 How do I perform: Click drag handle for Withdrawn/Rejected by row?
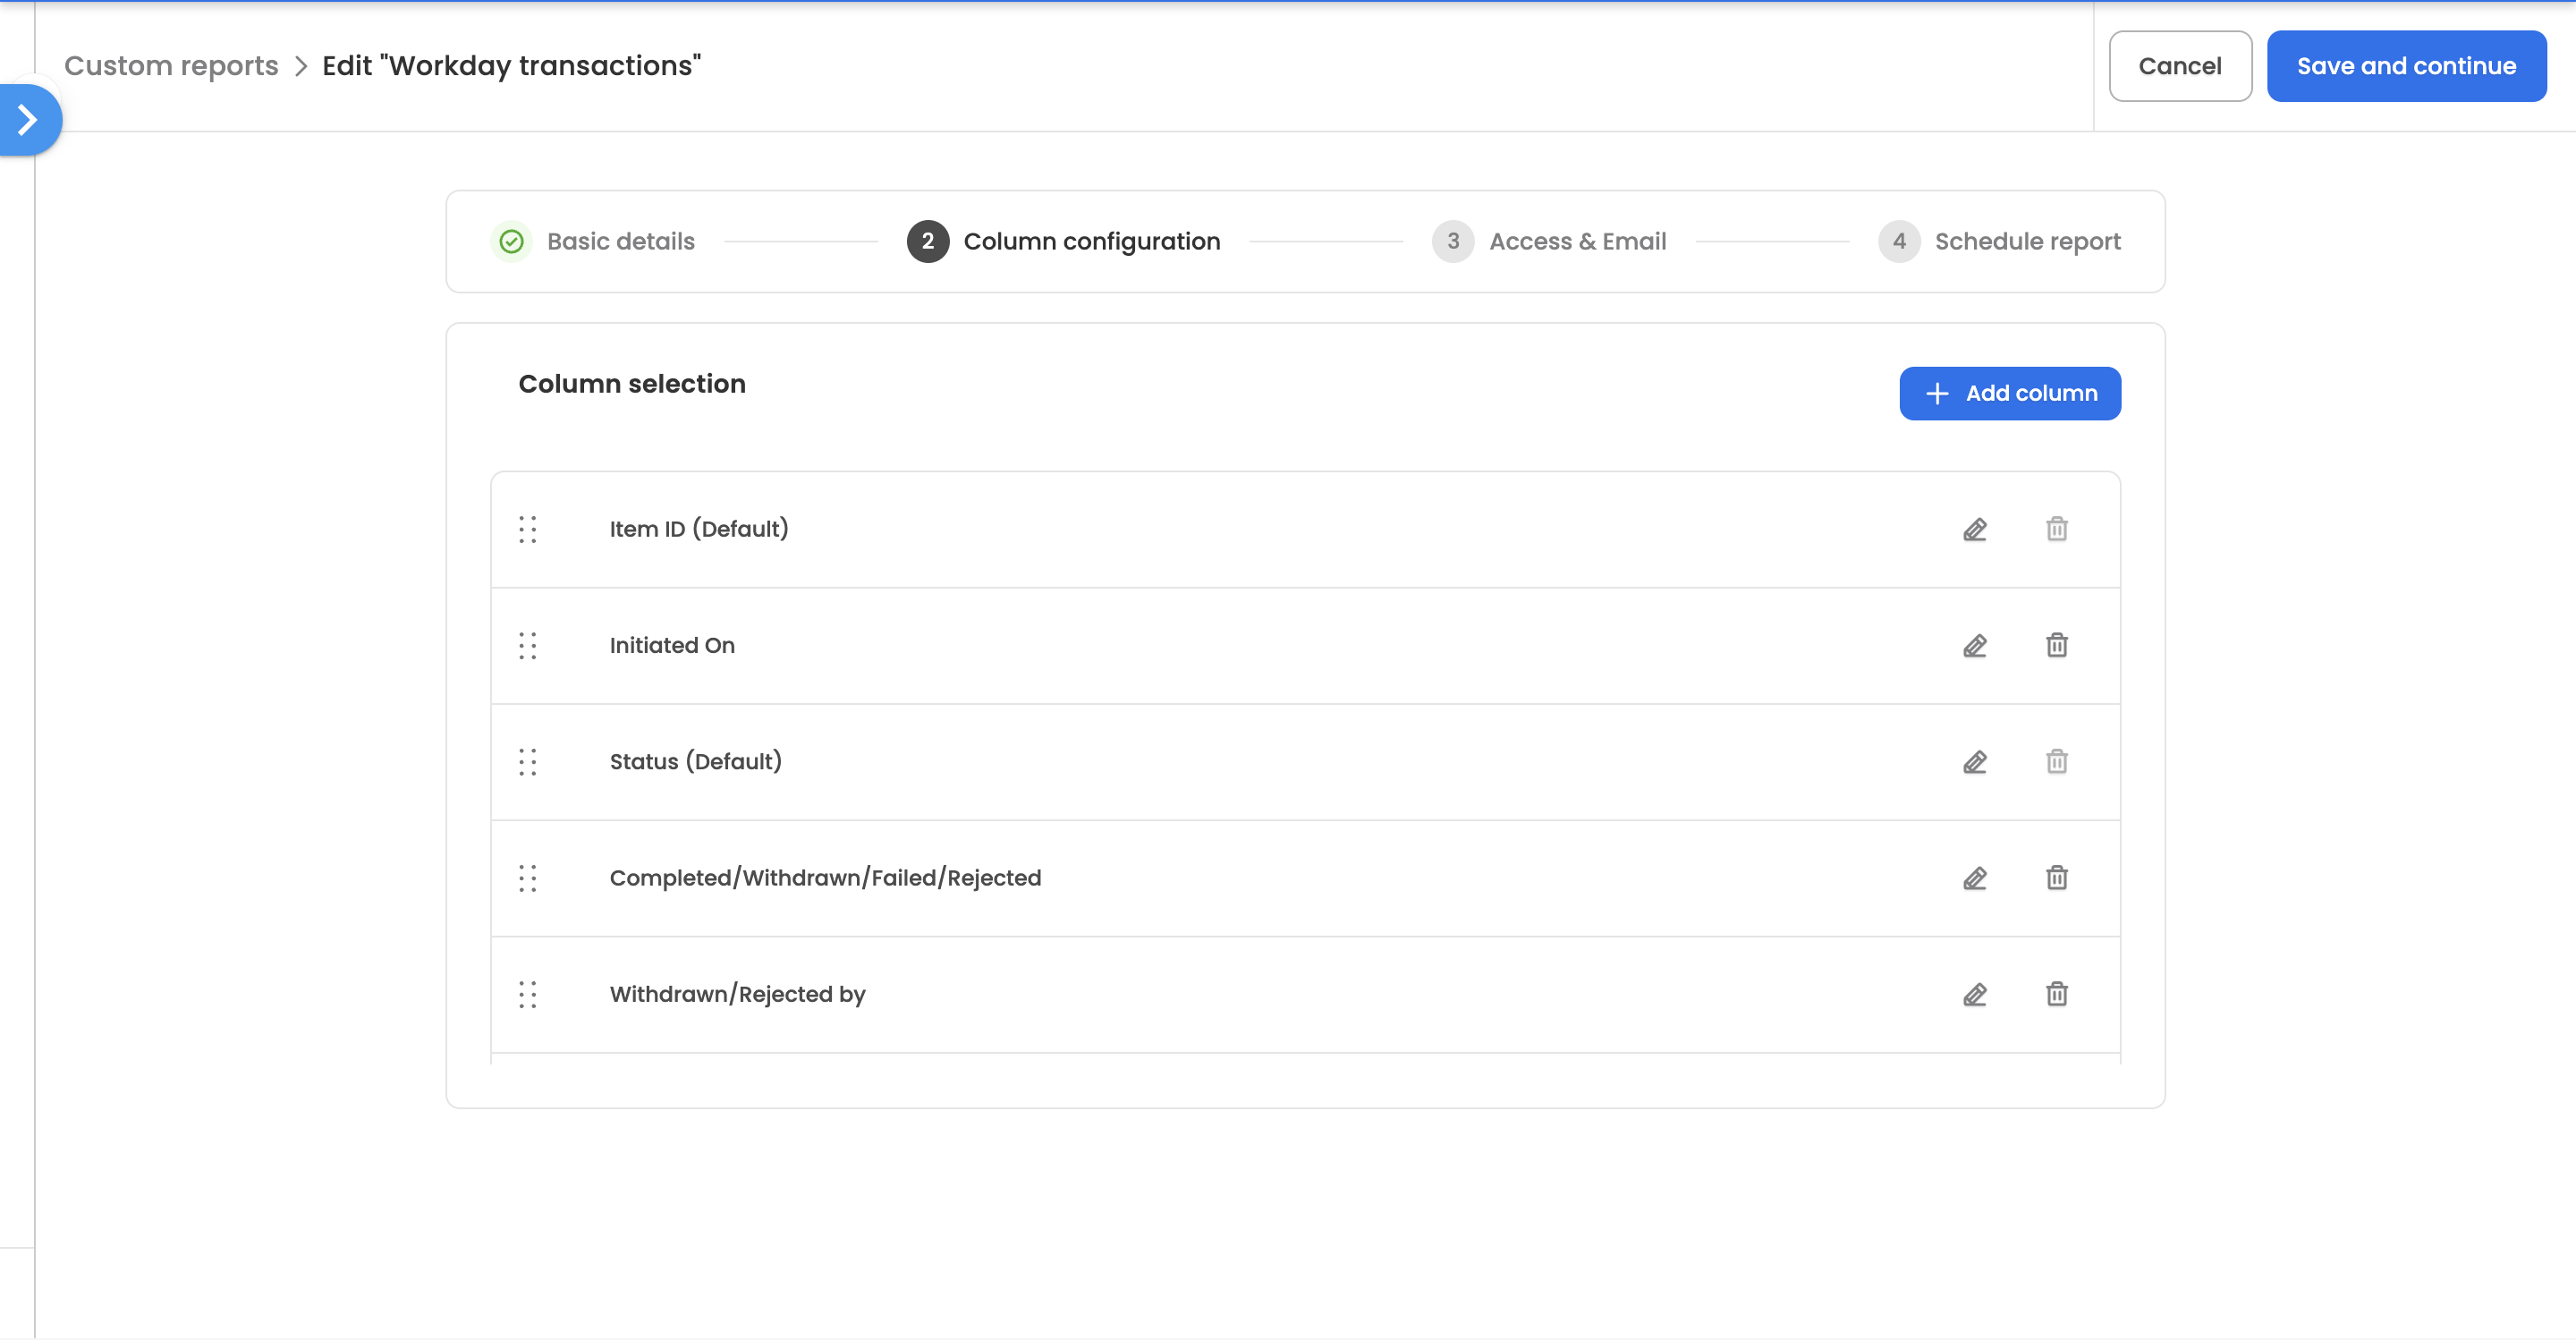pyautogui.click(x=528, y=994)
